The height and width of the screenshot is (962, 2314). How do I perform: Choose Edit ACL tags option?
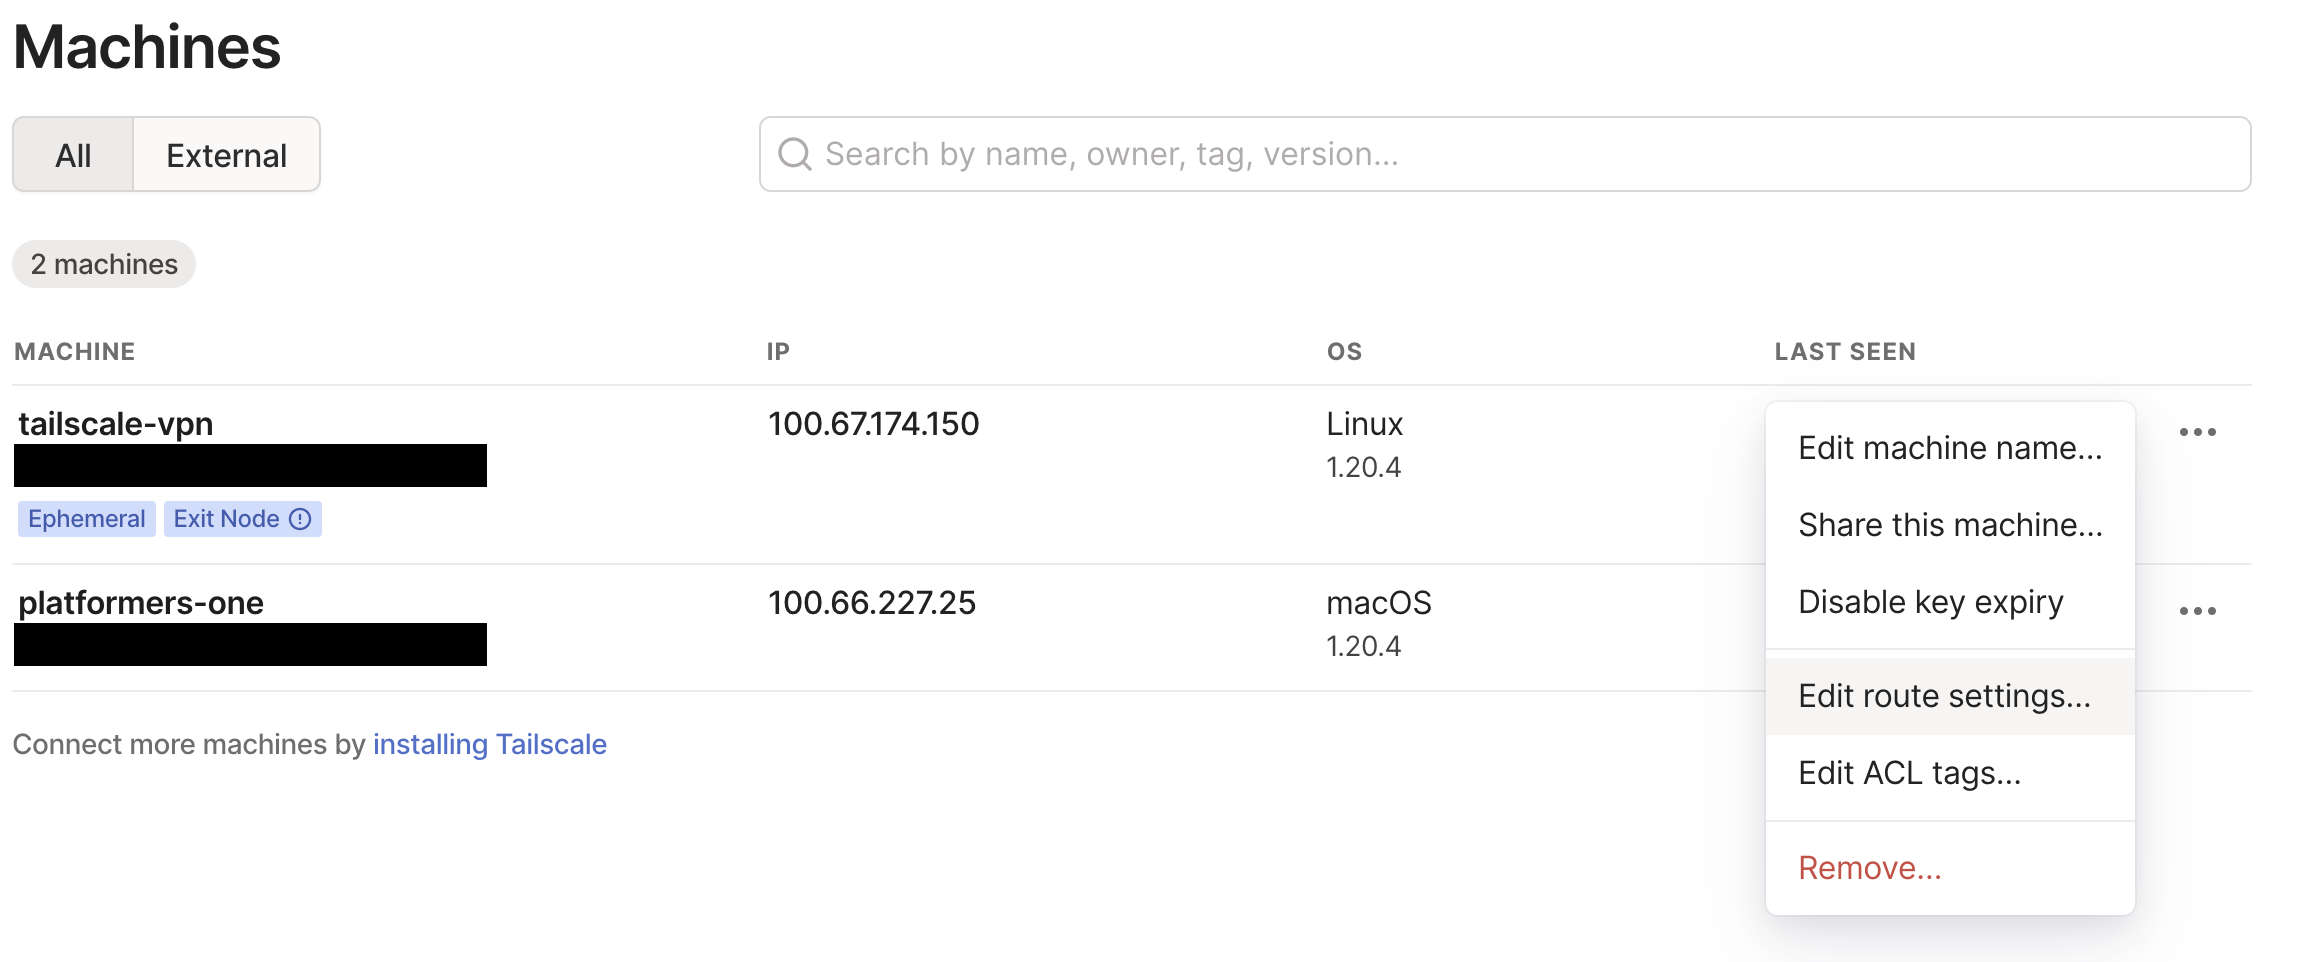coord(1950,773)
